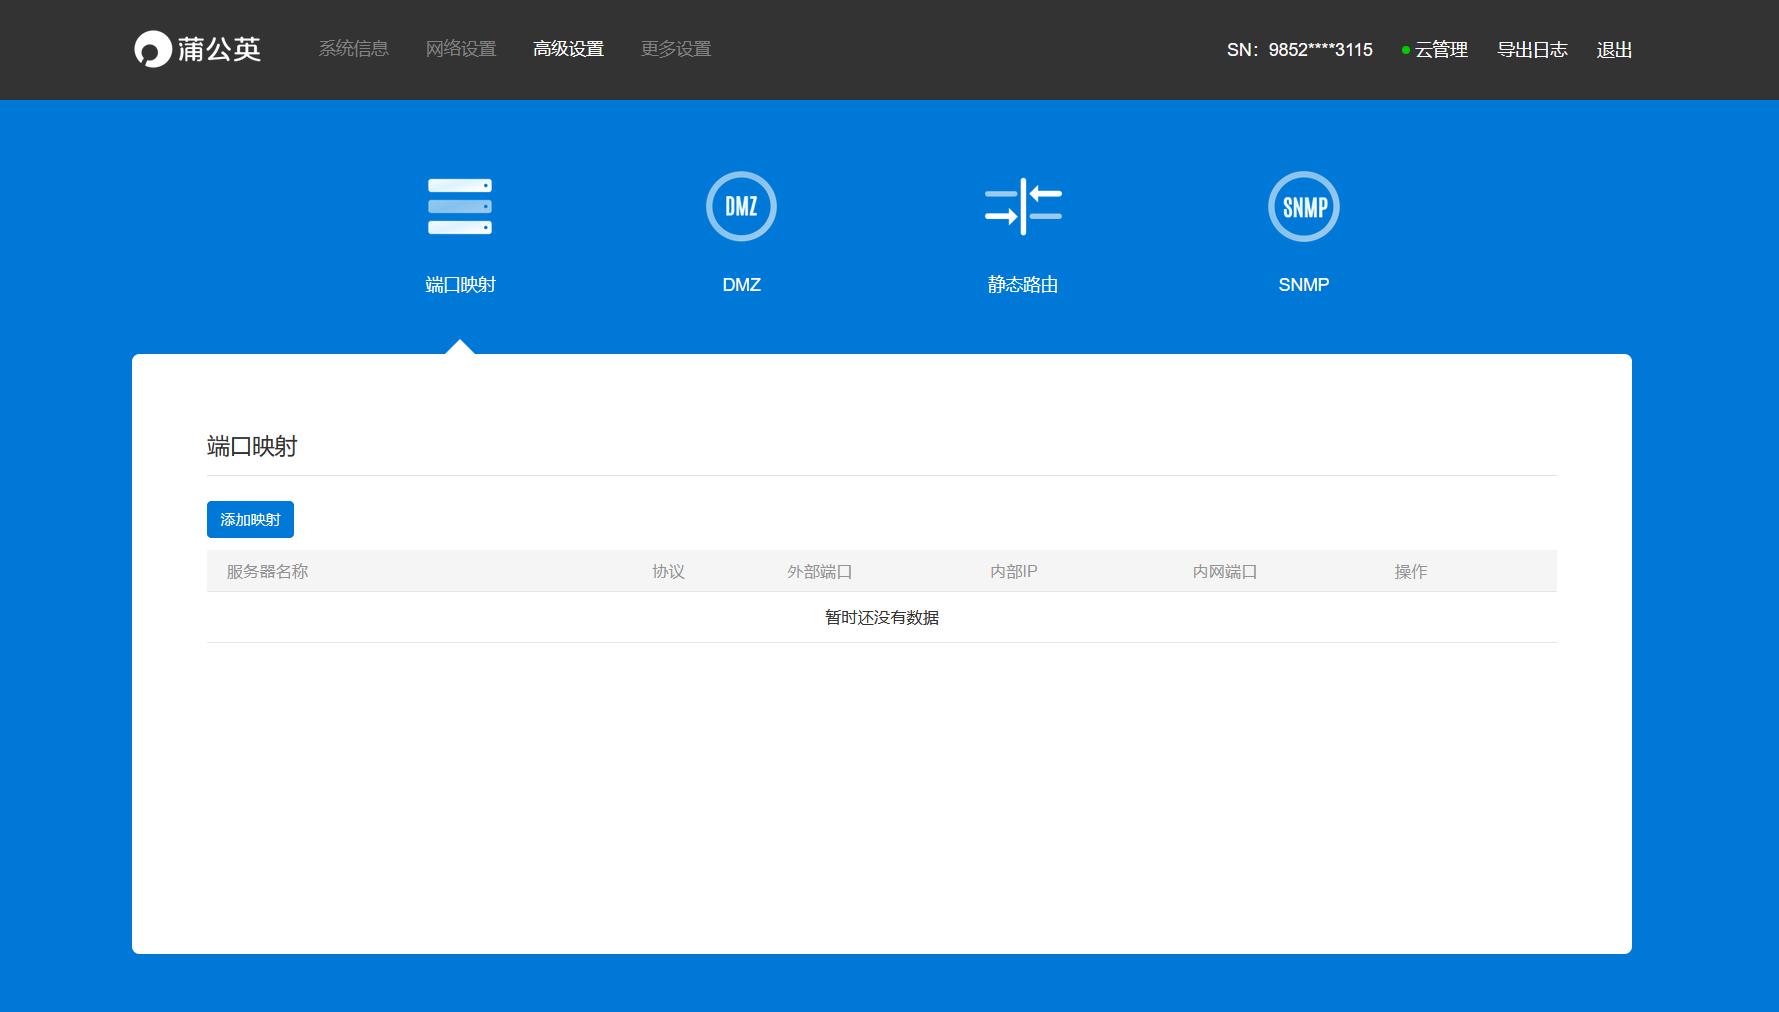The image size is (1779, 1012).
Task: Select the 高级设置 menu item
Action: pyautogui.click(x=568, y=49)
